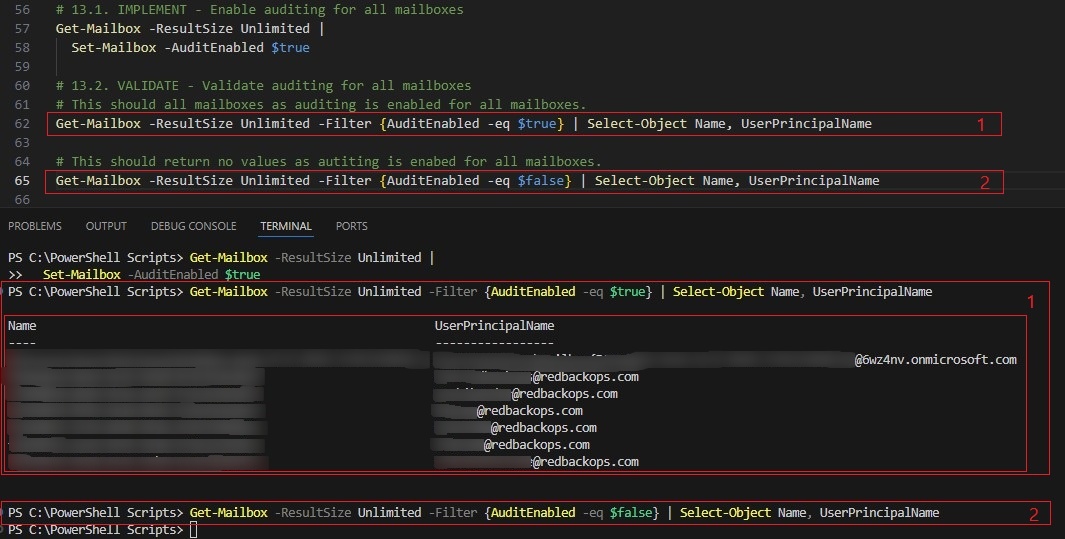Click line number 56 in the gutter
This screenshot has width=1065, height=539.
click(x=22, y=10)
